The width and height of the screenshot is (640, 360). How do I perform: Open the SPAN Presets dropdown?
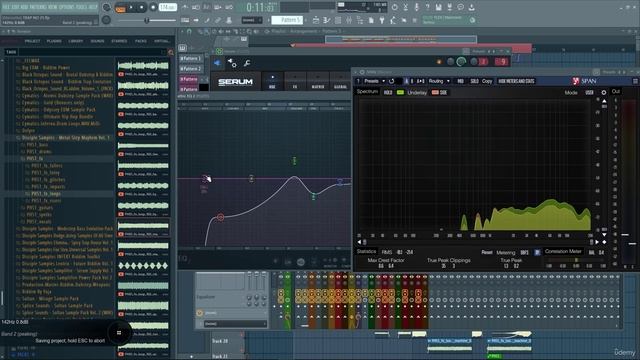(x=374, y=81)
